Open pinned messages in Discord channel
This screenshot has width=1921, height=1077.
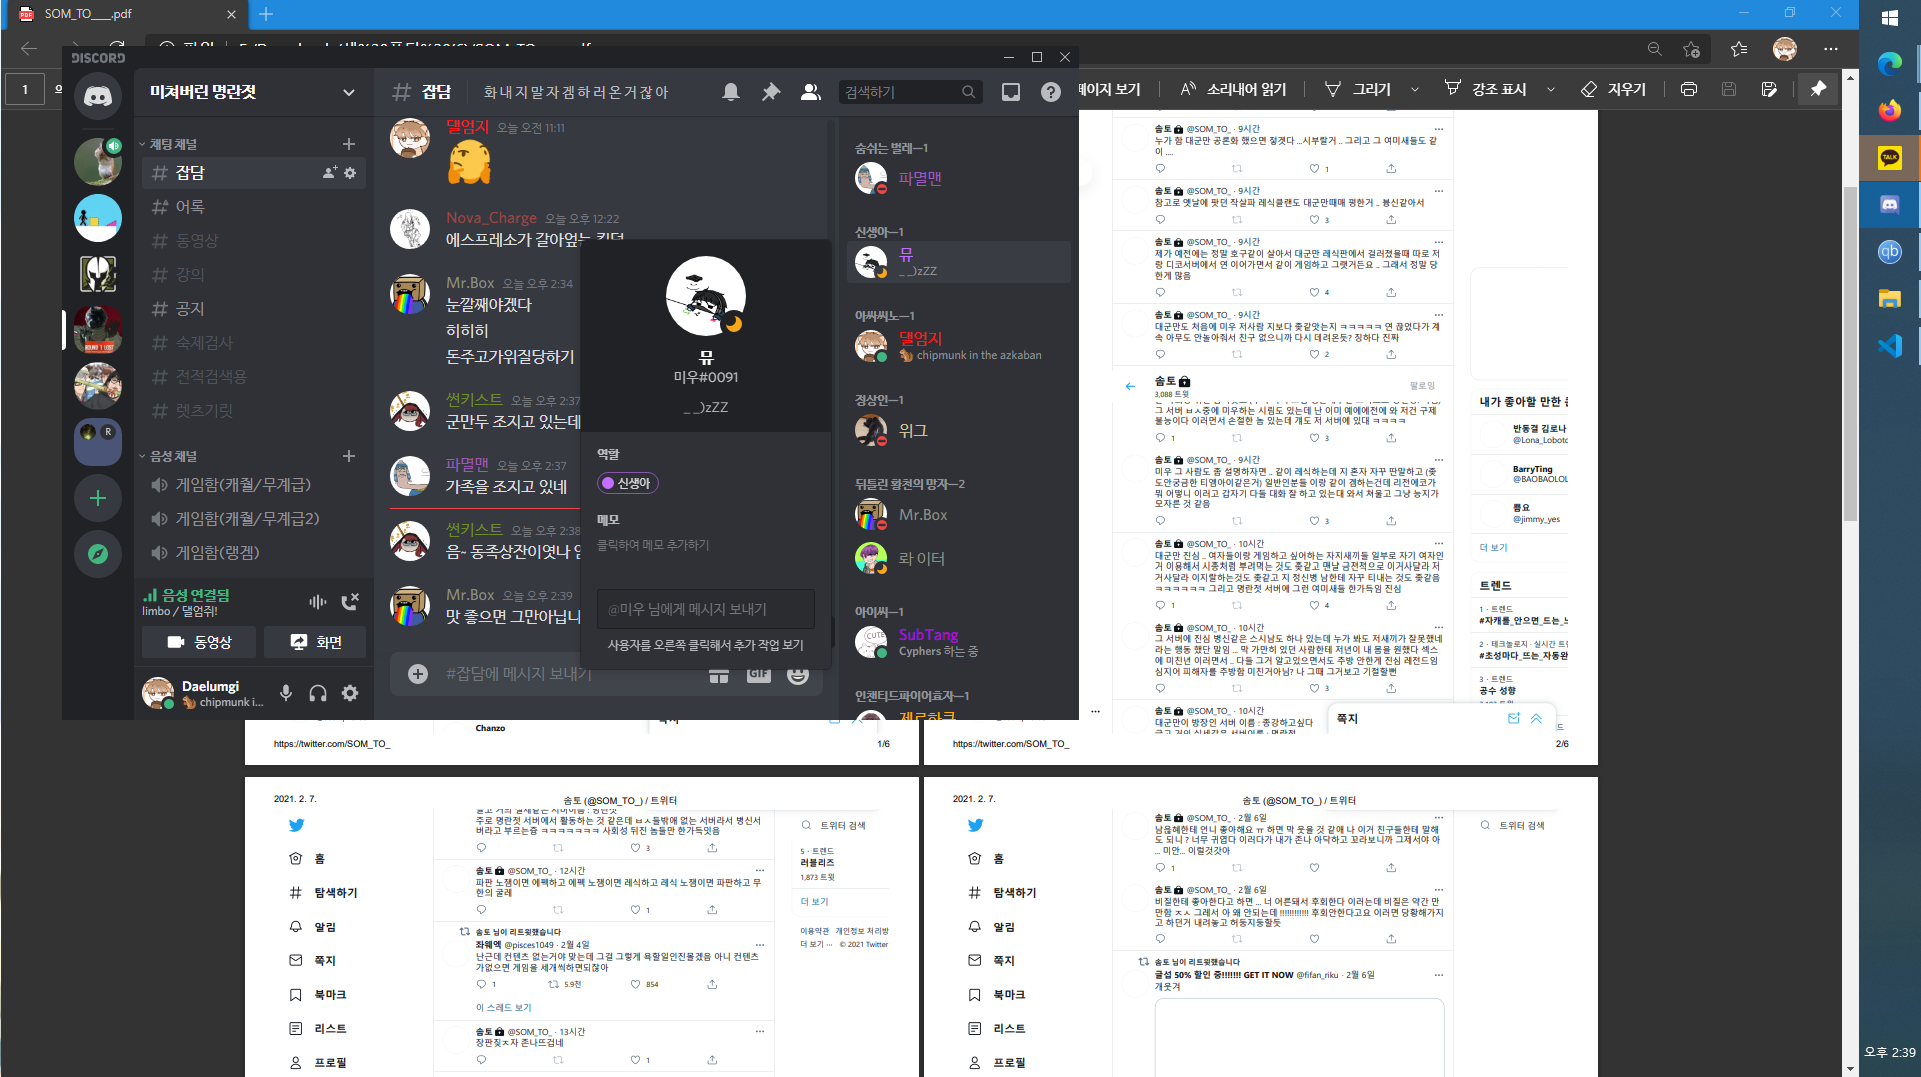[x=770, y=92]
